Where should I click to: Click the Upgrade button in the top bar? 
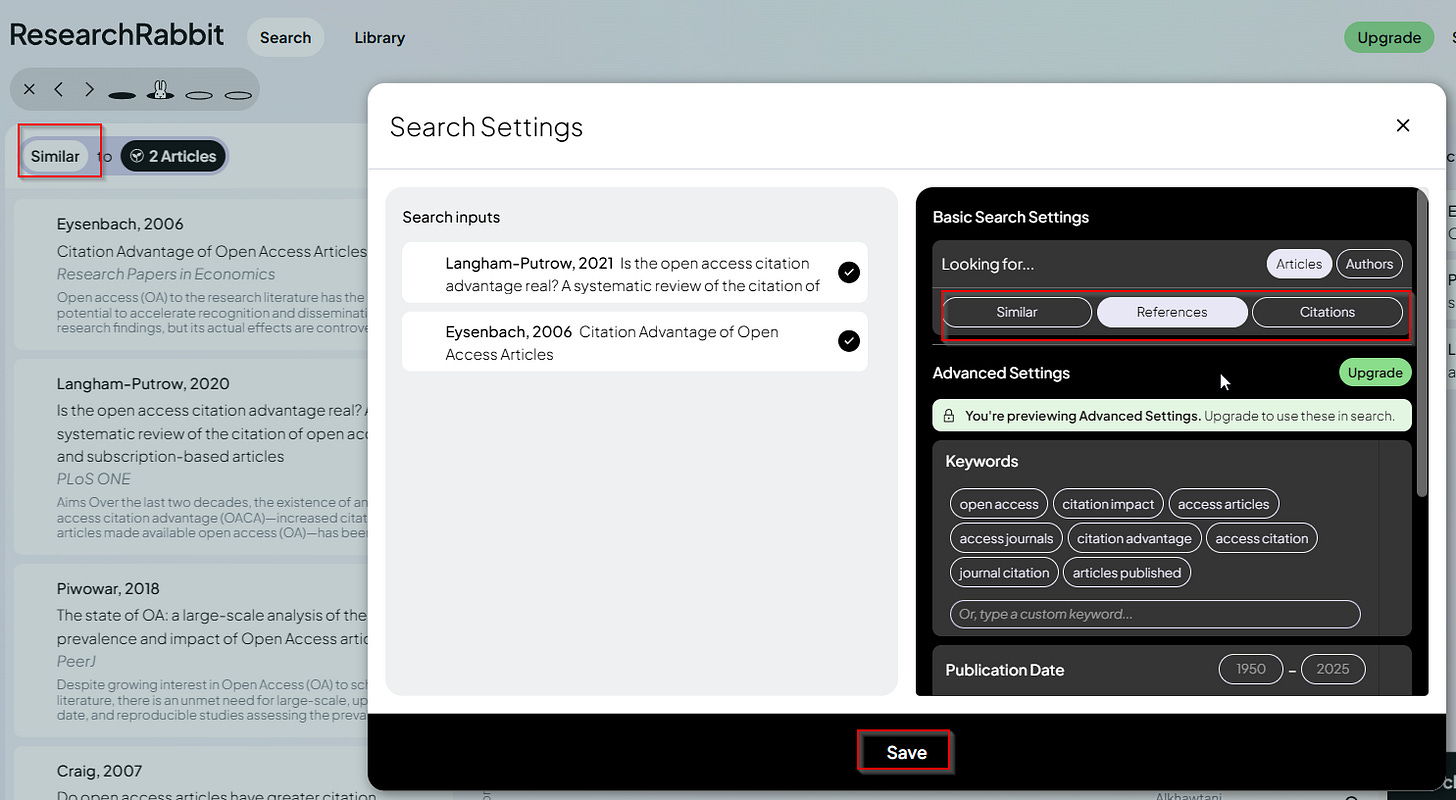coord(1389,38)
